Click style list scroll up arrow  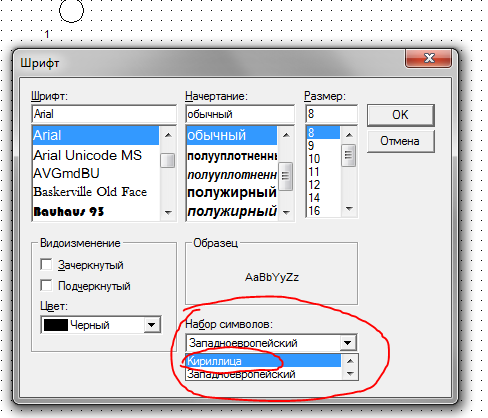[x=286, y=135]
